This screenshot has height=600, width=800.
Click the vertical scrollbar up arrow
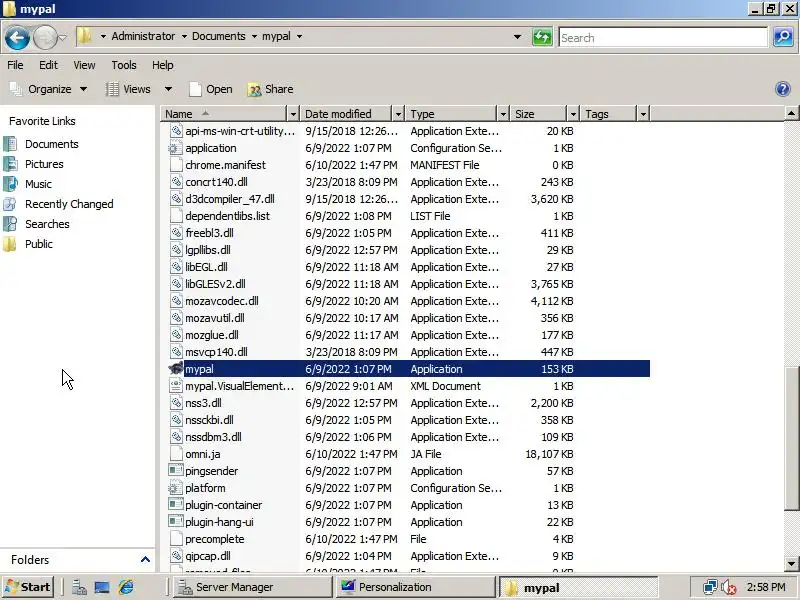[x=791, y=113]
